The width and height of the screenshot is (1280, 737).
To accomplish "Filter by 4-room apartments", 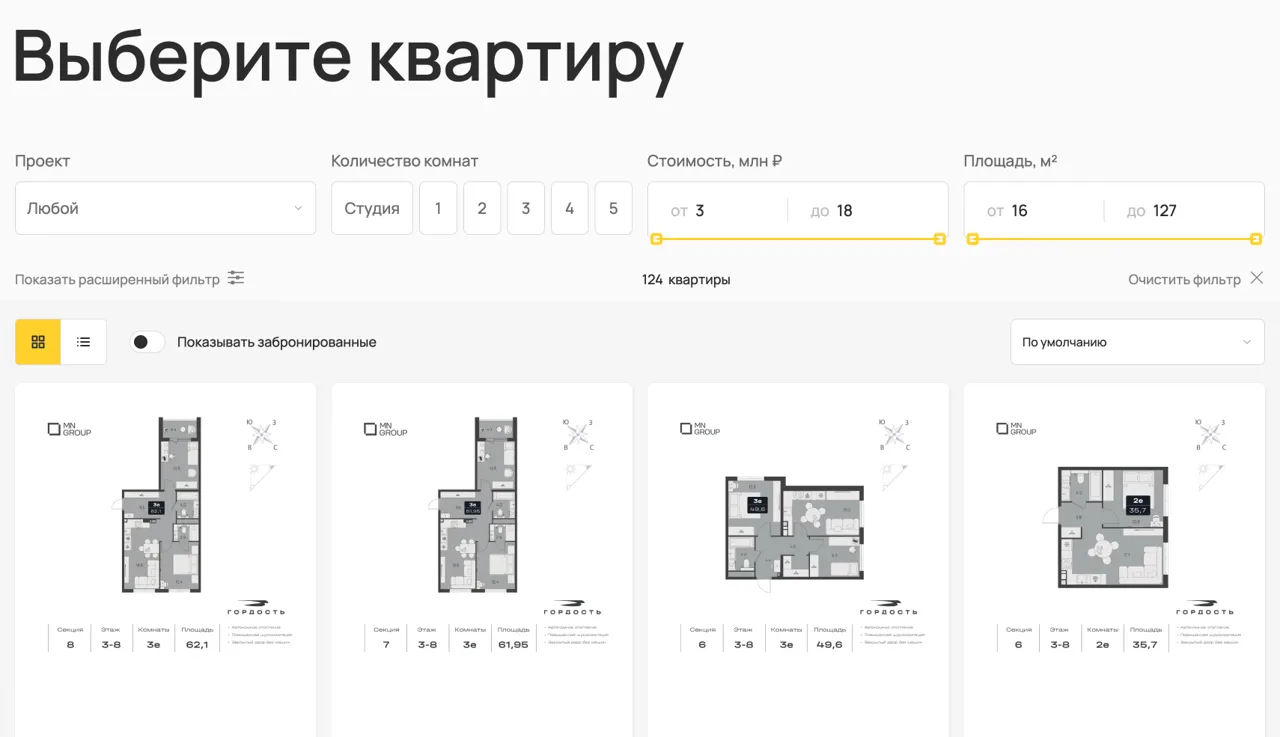I will tap(570, 208).
